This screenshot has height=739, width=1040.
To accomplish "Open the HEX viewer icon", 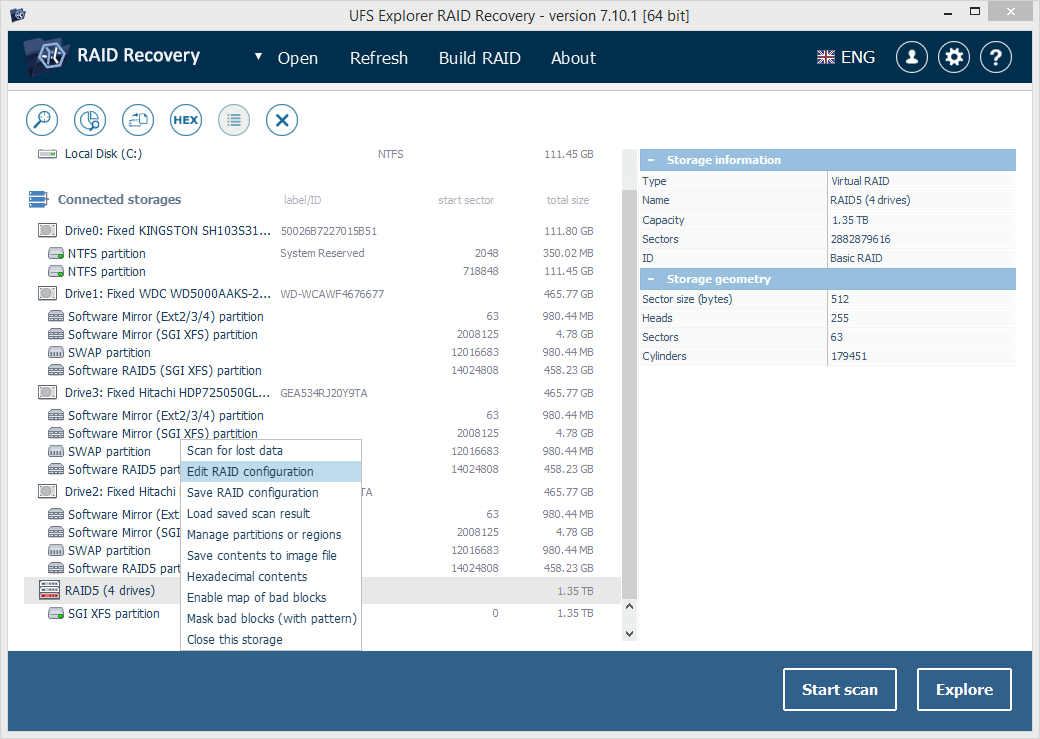I will [186, 120].
